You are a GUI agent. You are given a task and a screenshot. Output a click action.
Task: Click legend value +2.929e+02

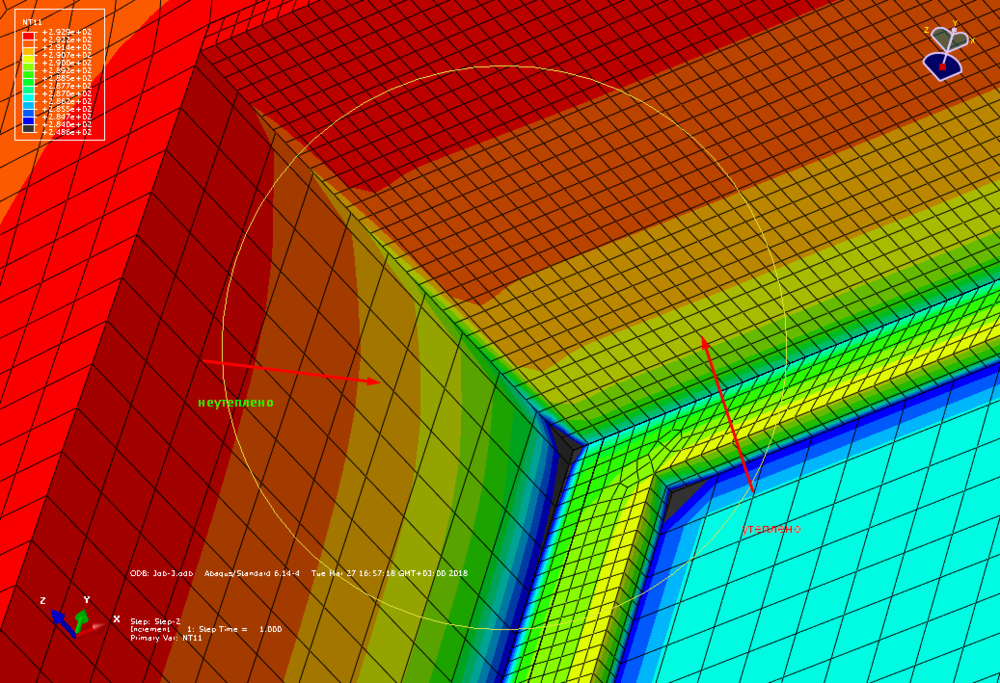point(67,33)
